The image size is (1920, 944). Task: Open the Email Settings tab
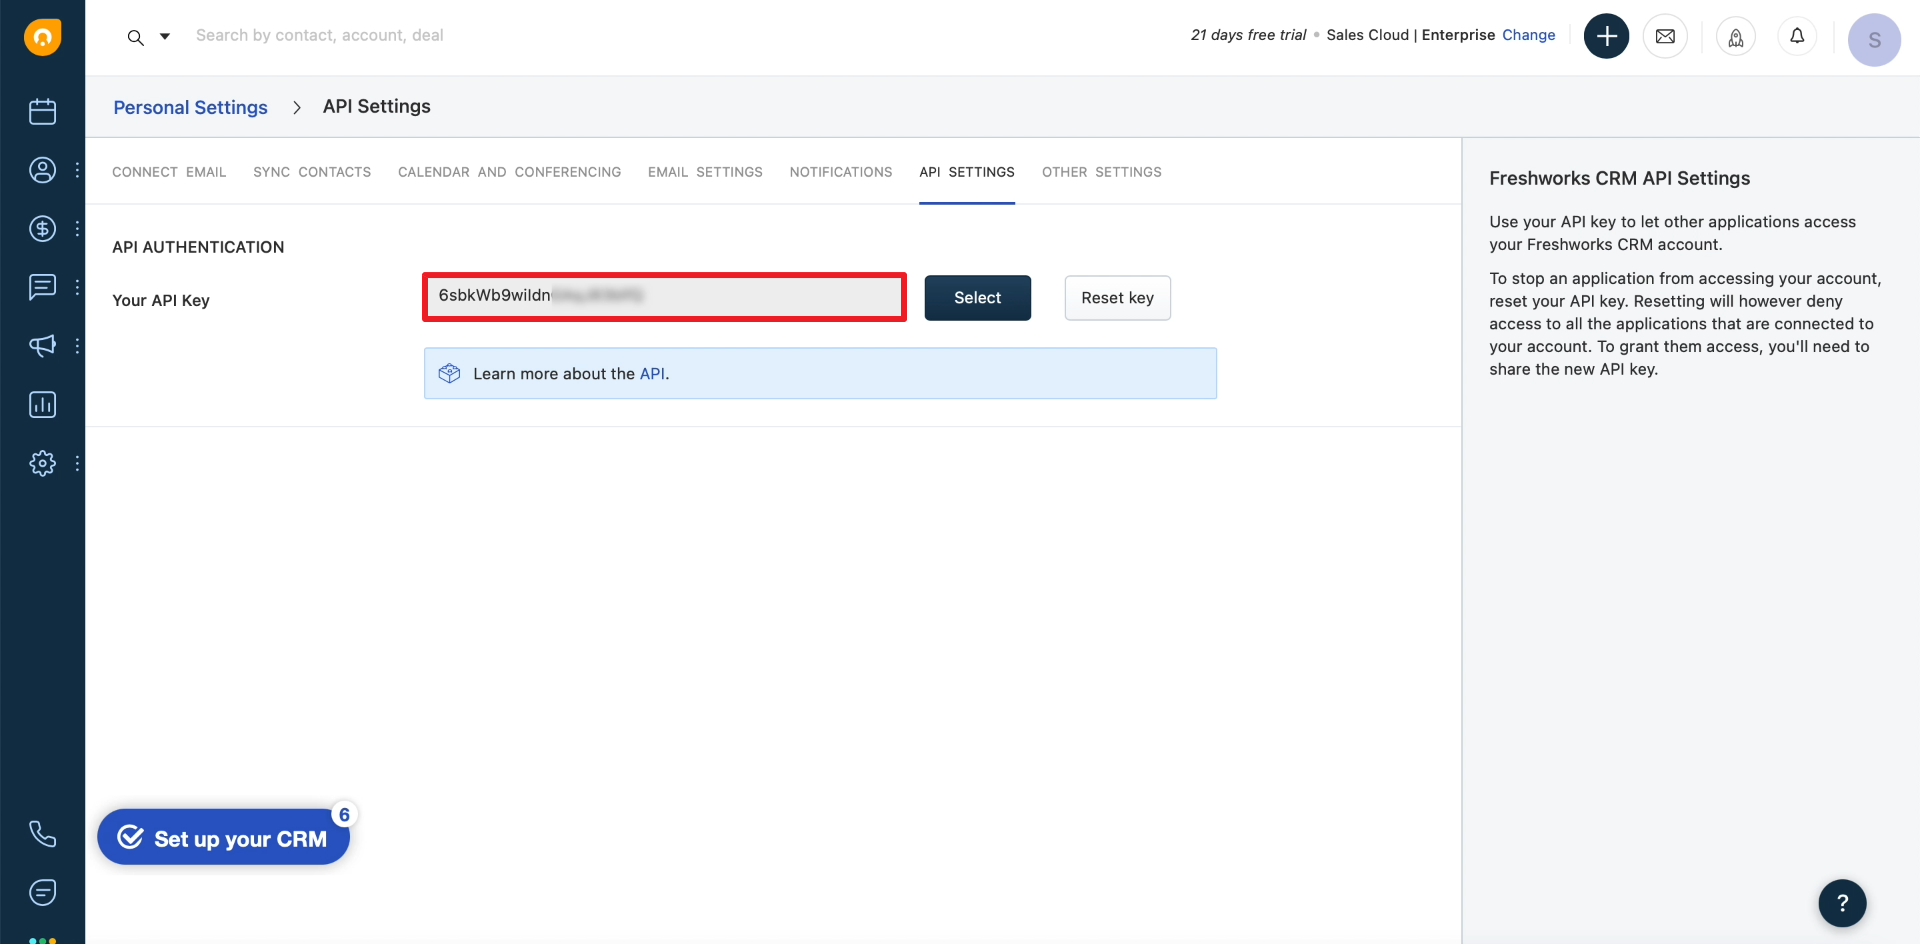(x=705, y=172)
